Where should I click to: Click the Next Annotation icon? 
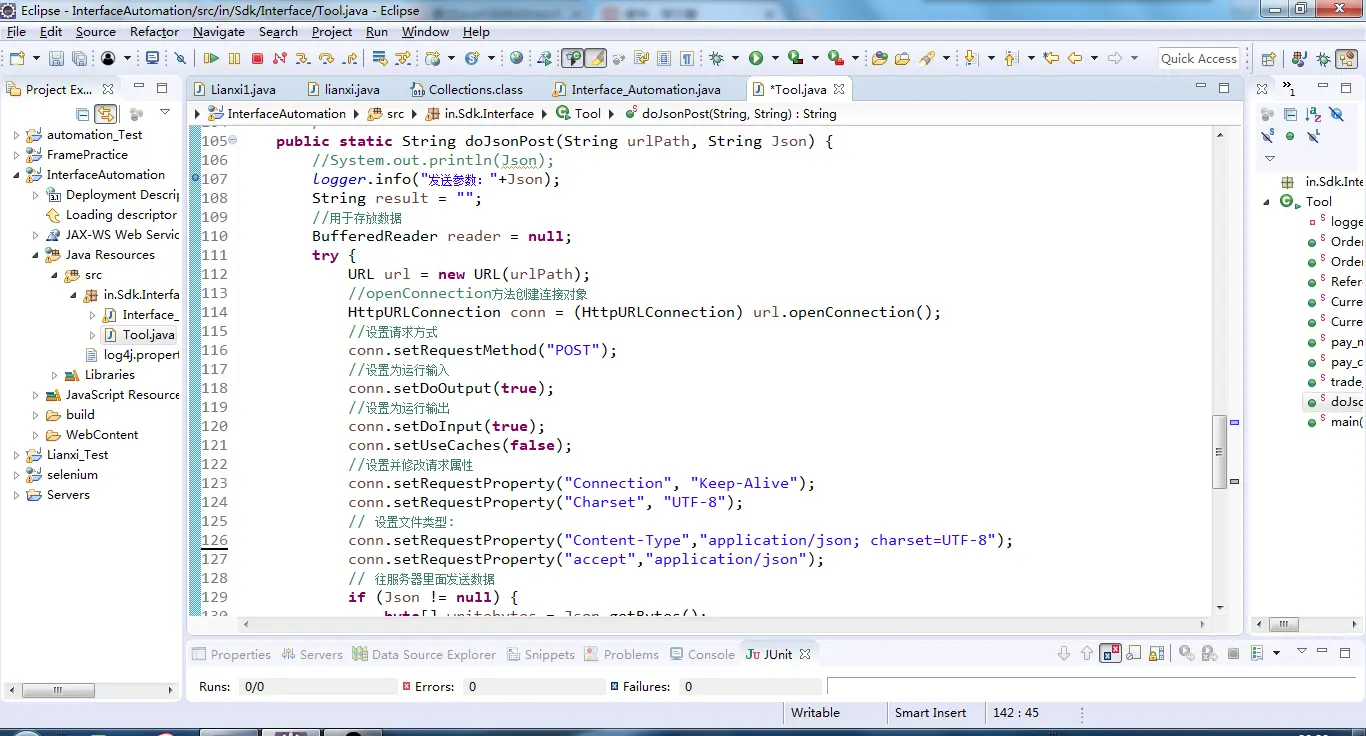click(x=970, y=59)
